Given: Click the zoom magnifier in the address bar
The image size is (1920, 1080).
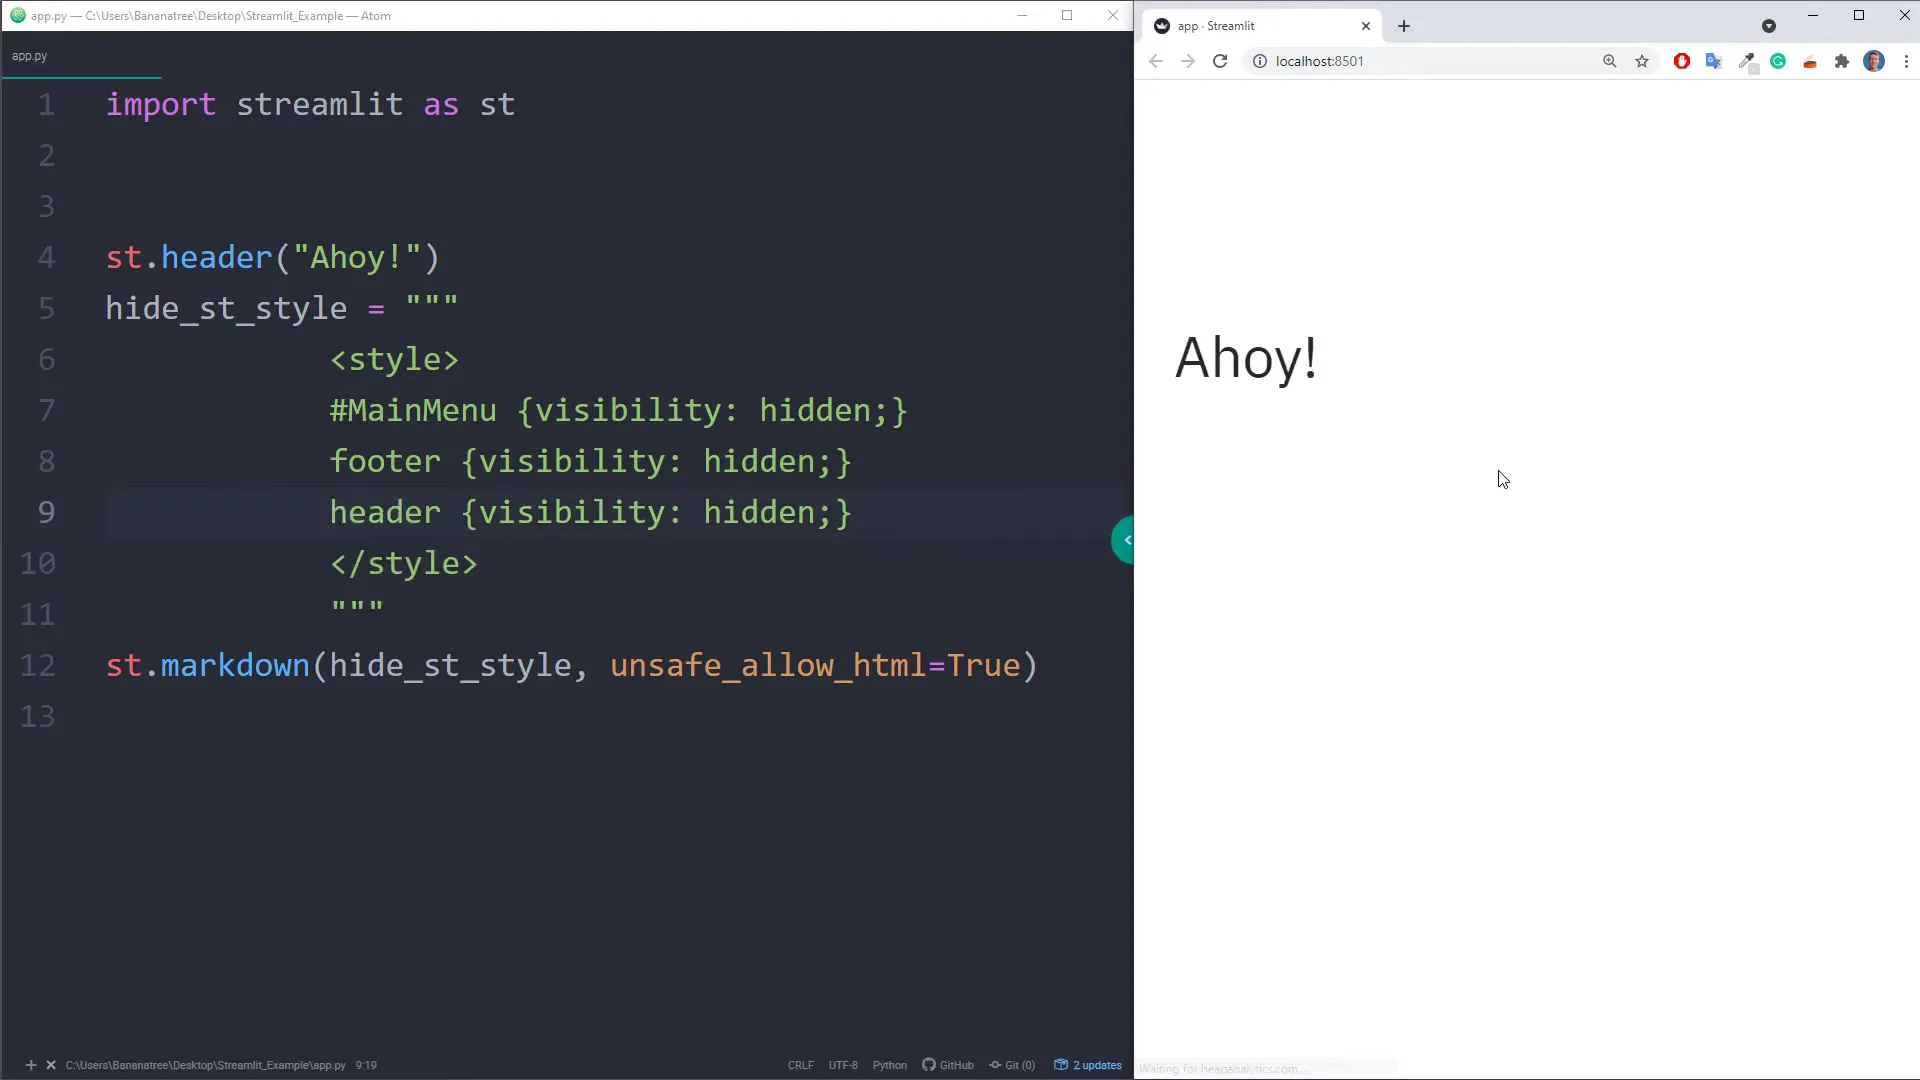Looking at the screenshot, I should 1609,61.
